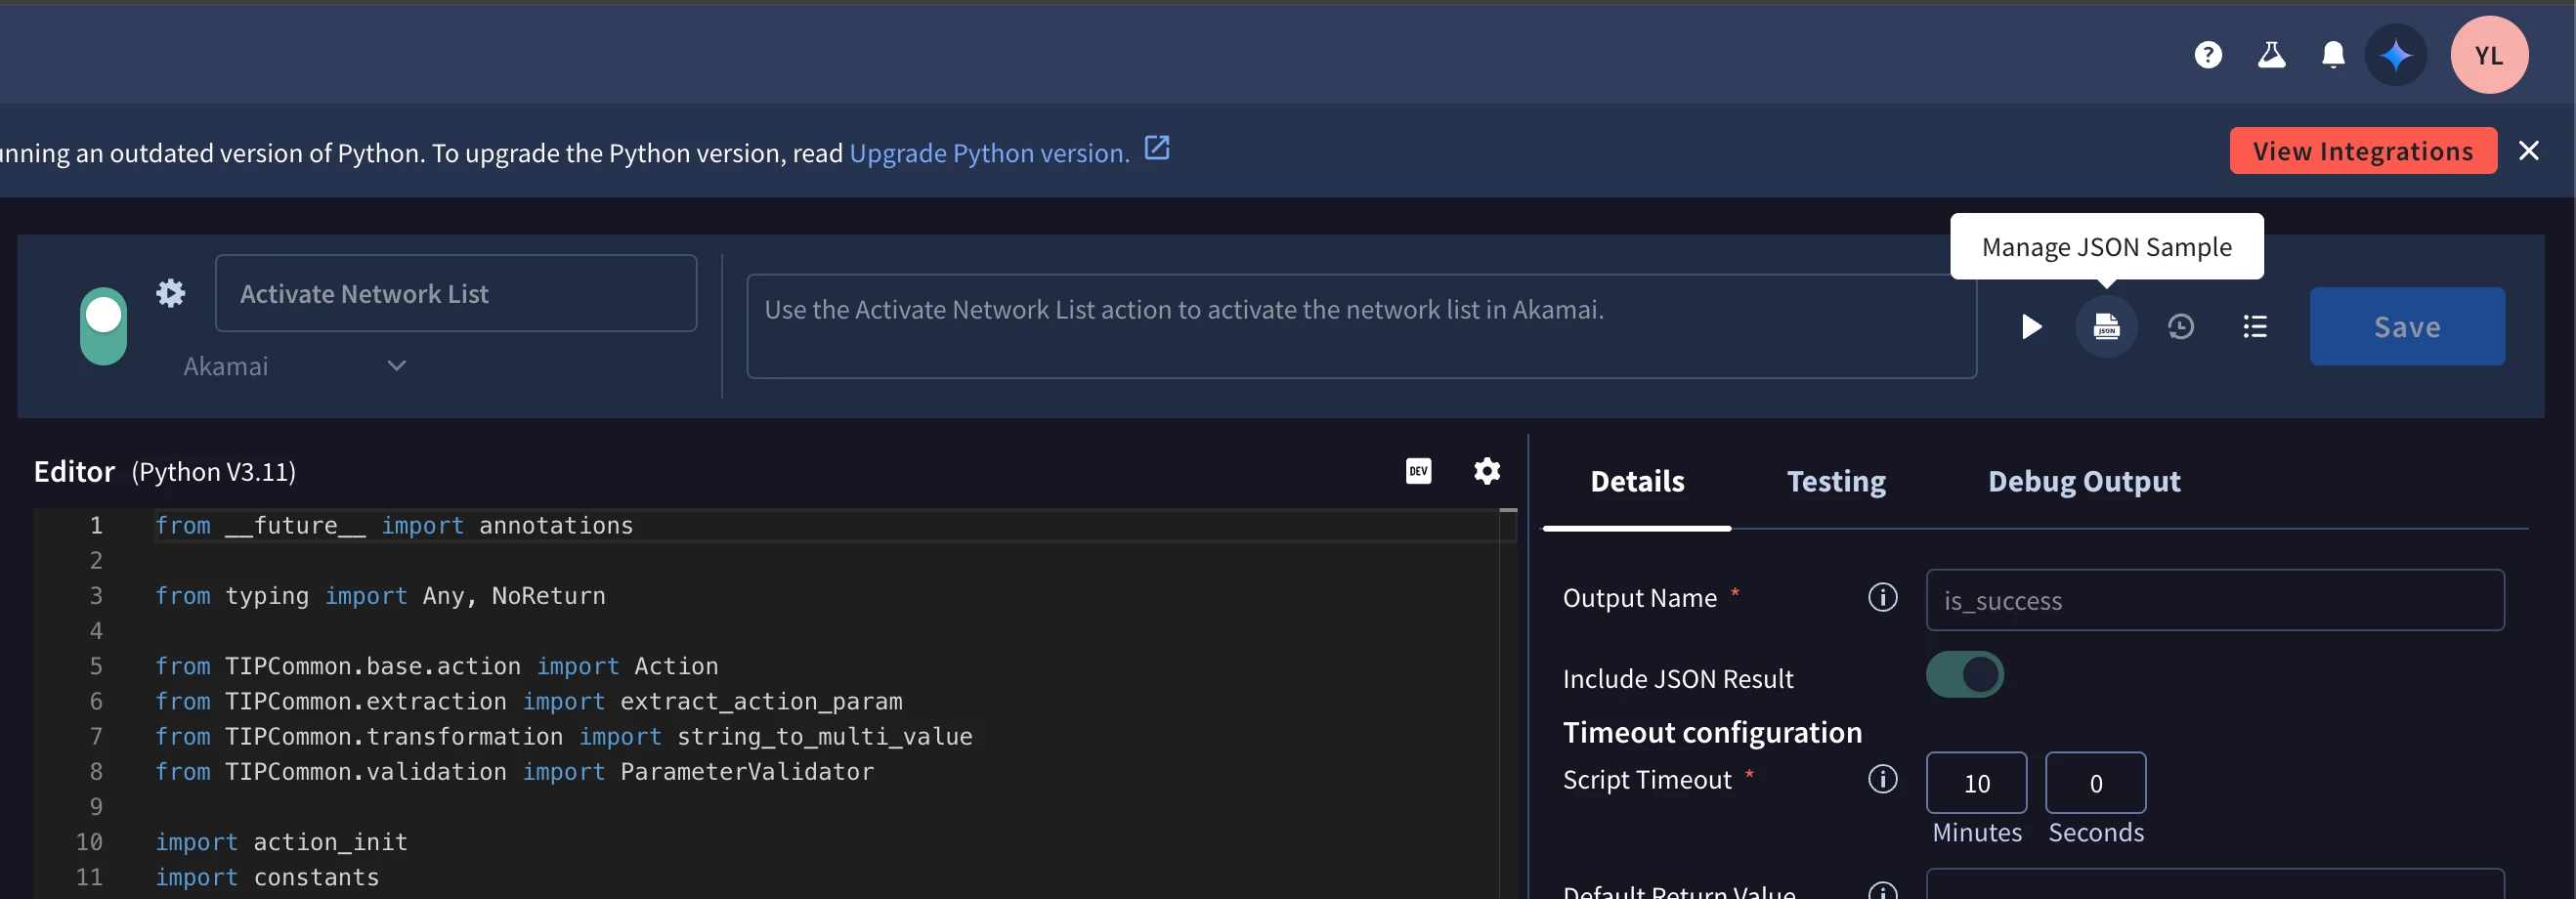Screen dimensions: 2576x899
Task: Click the Editor (Python V3.11) label
Action: point(165,472)
